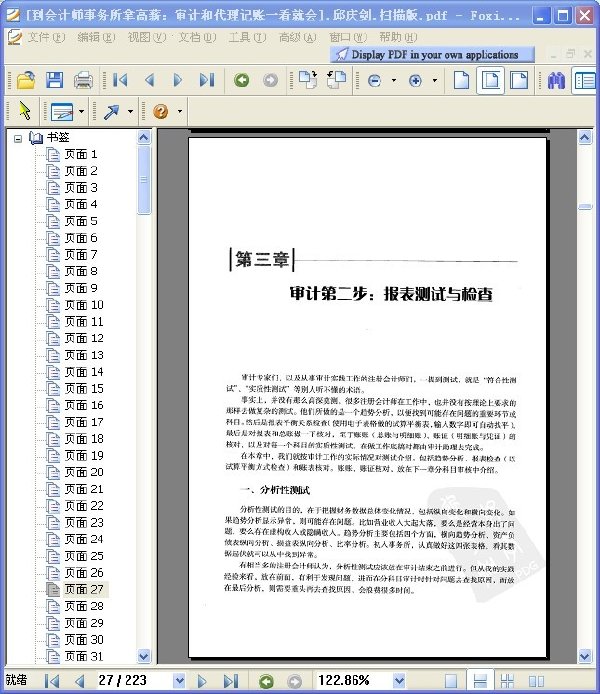Viewport: 600px width, 694px height.
Task: Open the 帮助 menu
Action: pos(398,37)
